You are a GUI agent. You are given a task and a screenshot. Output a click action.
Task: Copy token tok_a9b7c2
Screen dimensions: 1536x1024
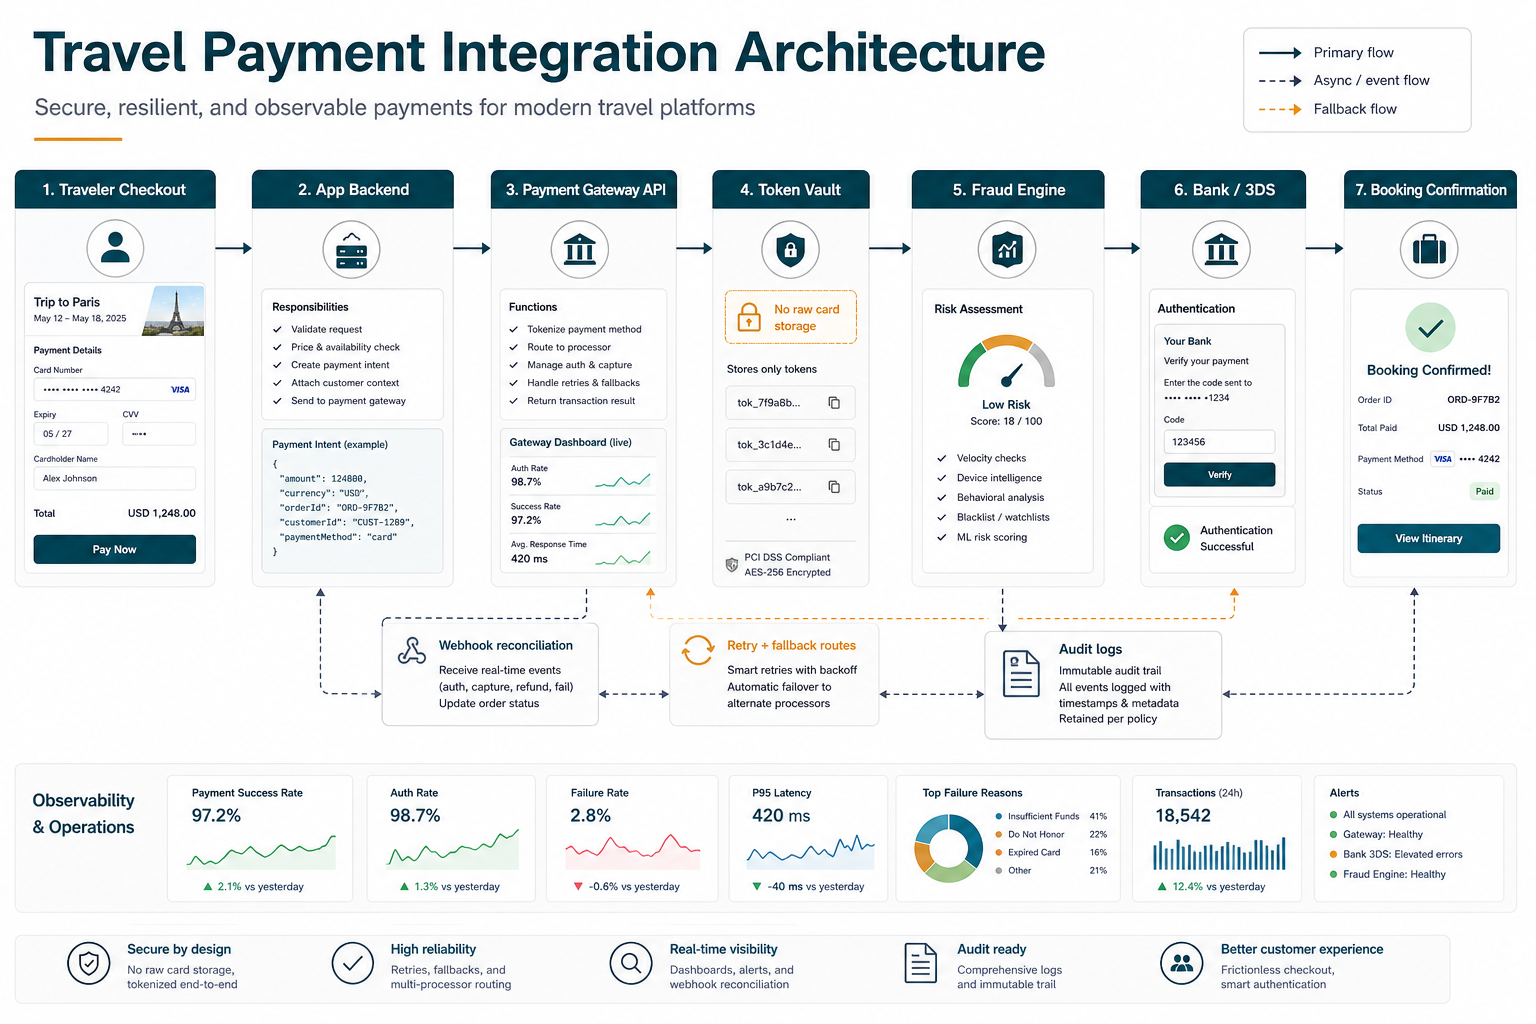tap(834, 487)
